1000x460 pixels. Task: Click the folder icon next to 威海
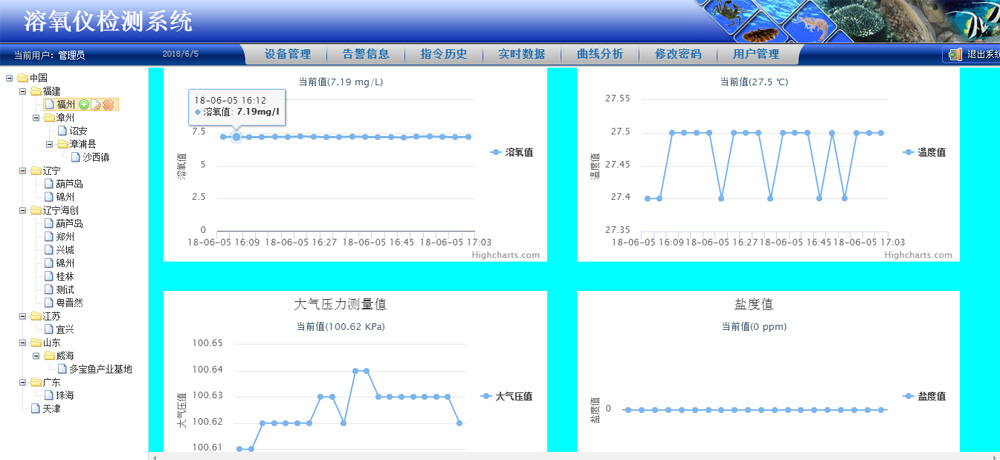click(48, 356)
